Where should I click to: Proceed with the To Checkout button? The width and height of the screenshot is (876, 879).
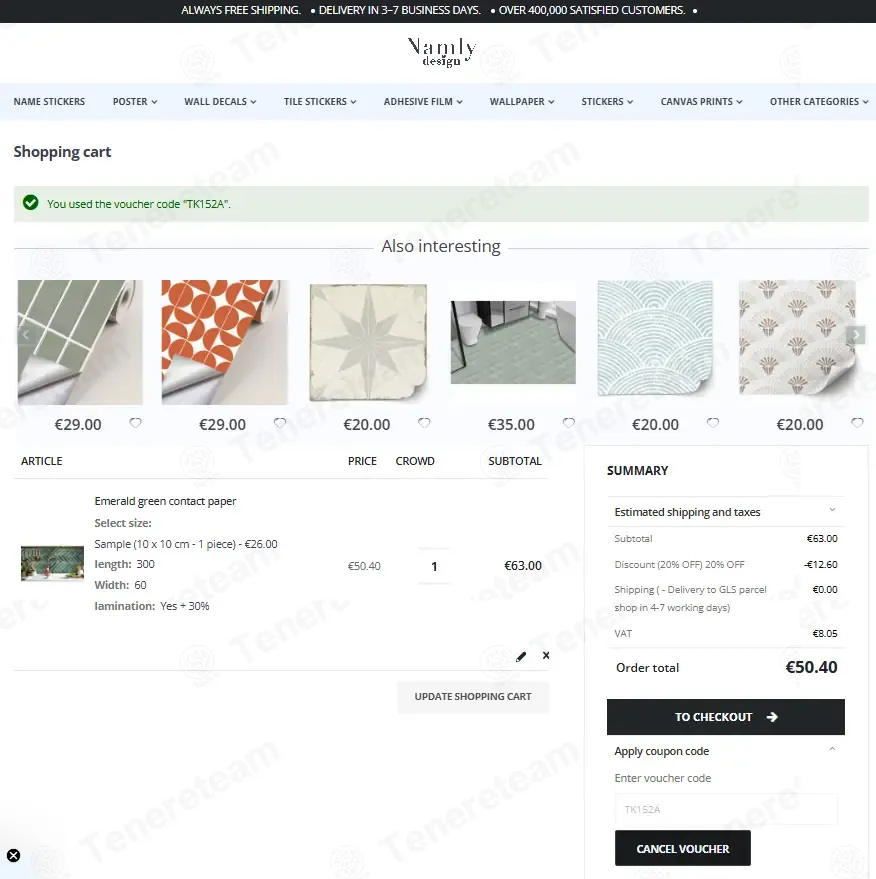click(726, 717)
